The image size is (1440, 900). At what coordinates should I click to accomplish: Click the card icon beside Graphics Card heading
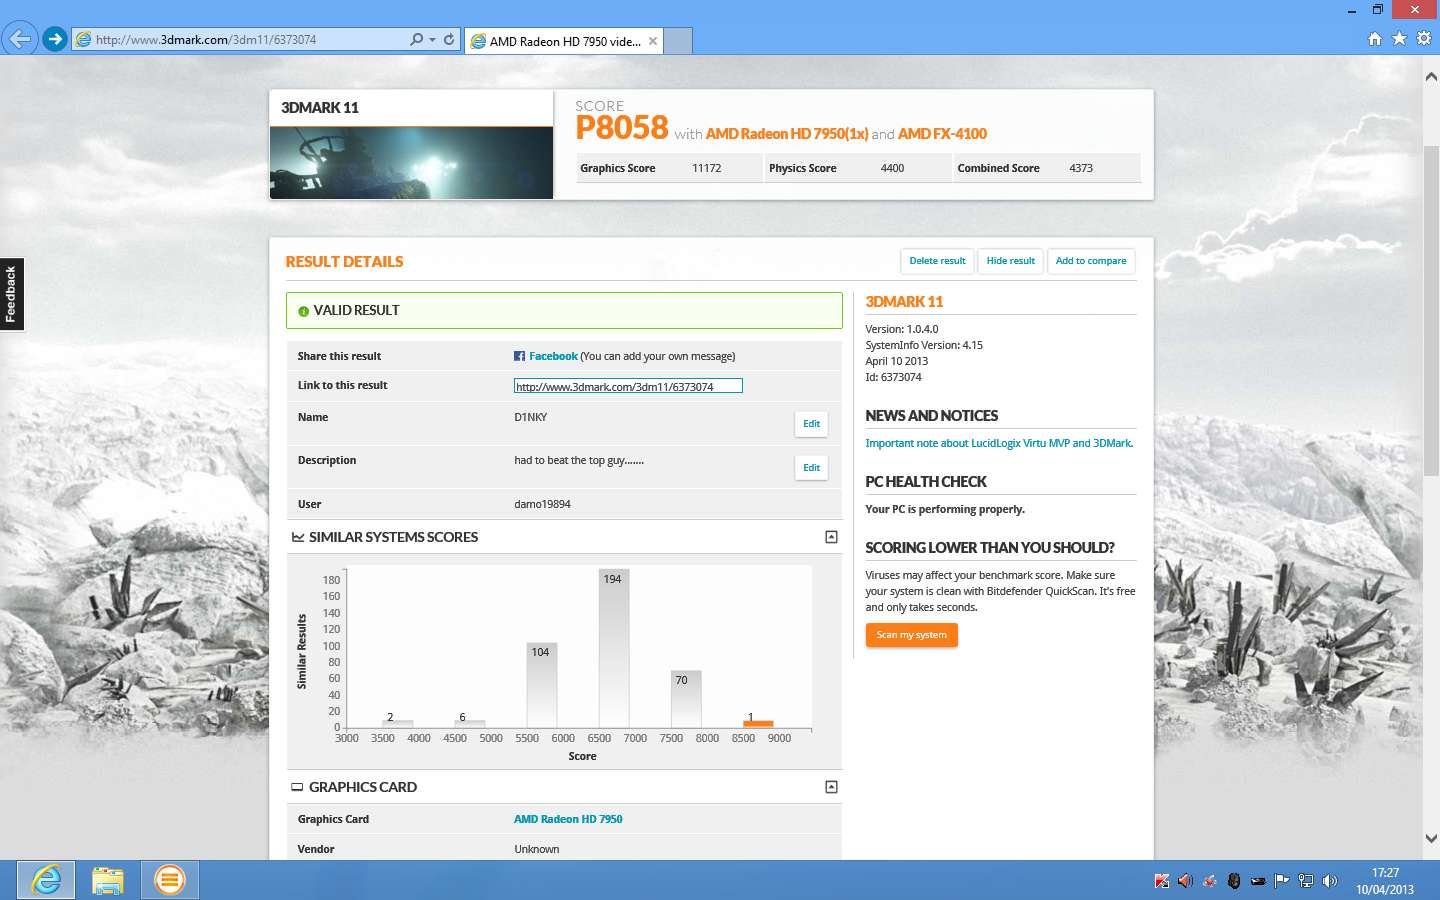pos(297,788)
